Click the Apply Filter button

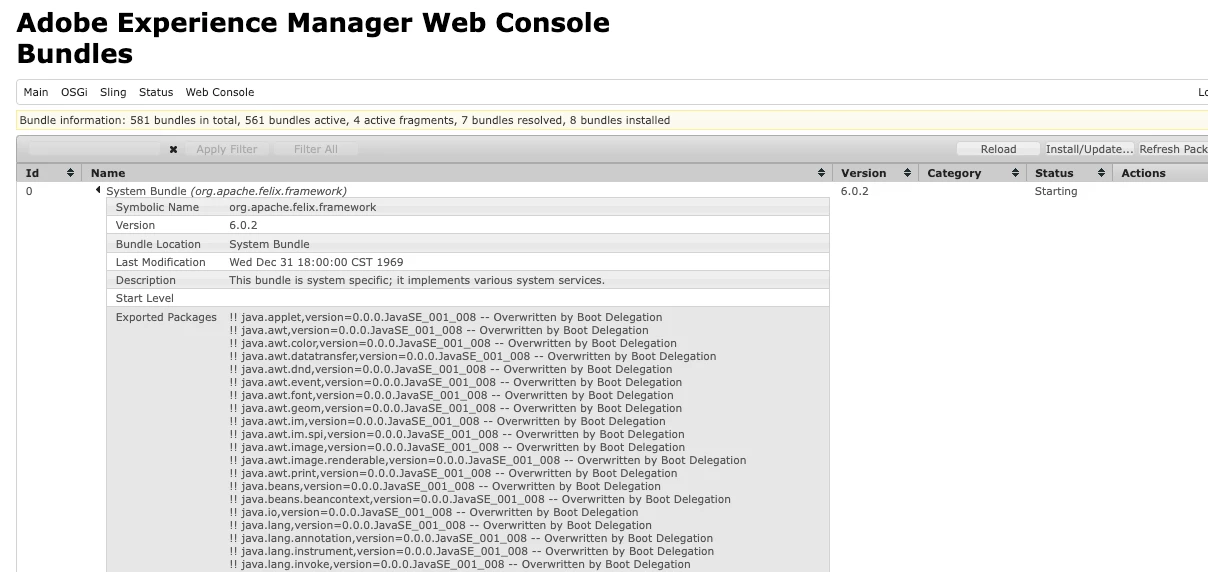tap(227, 149)
